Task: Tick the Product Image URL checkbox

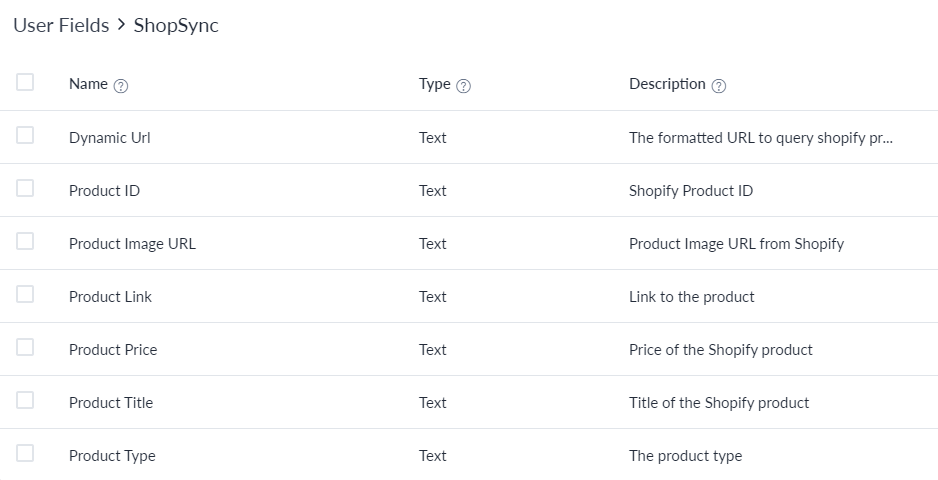Action: pos(25,241)
